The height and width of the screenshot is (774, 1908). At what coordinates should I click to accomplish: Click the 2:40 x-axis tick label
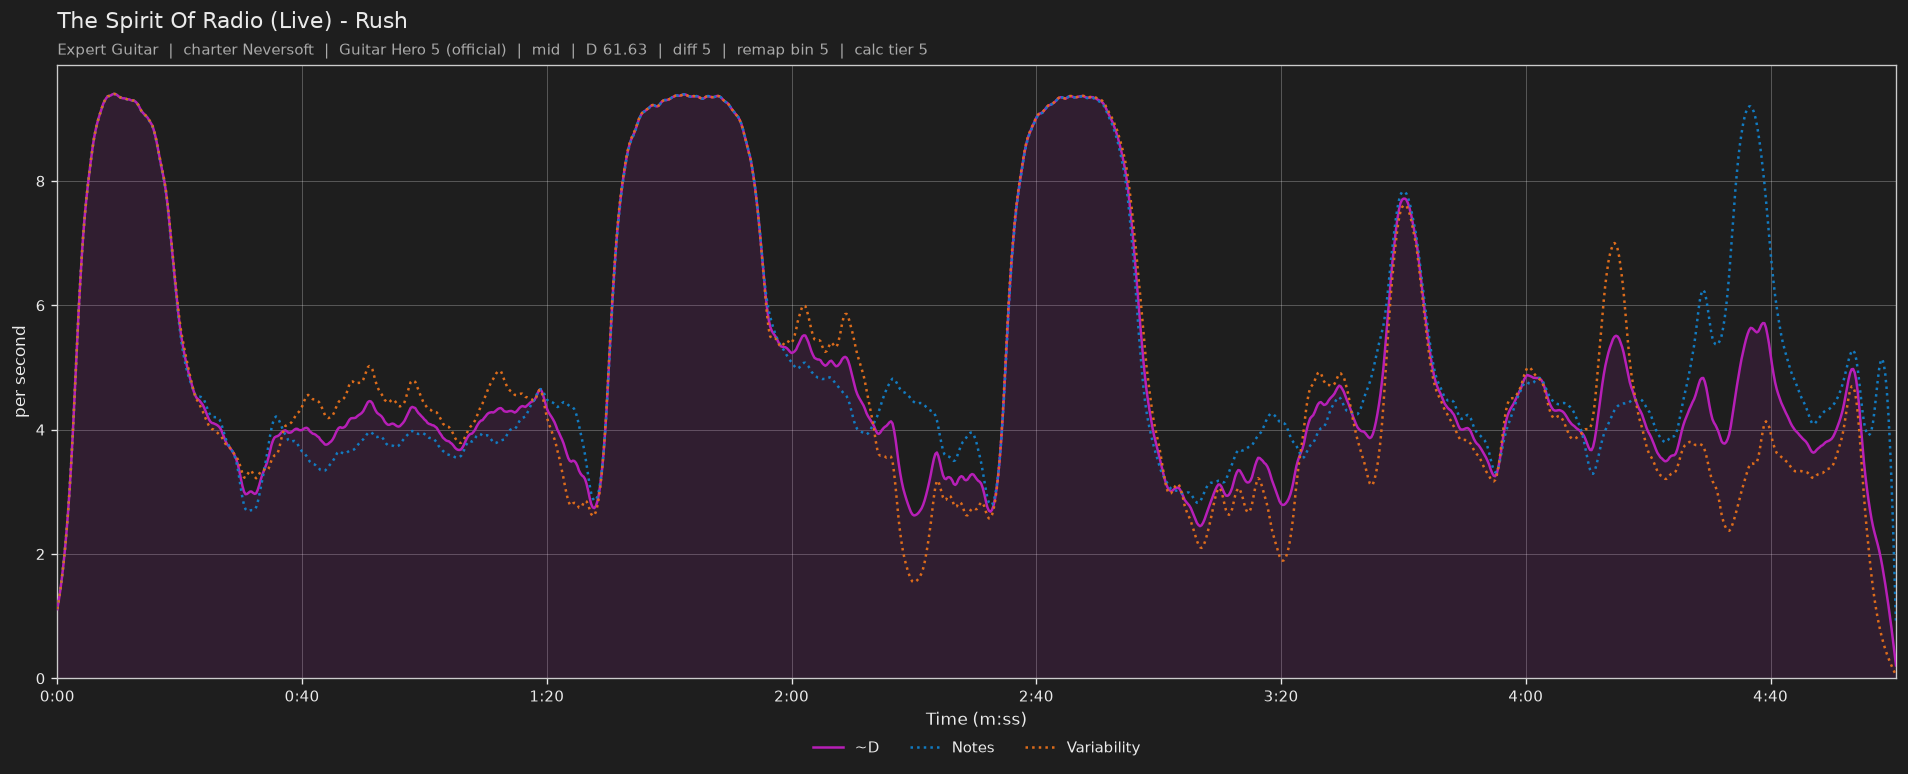1036,696
